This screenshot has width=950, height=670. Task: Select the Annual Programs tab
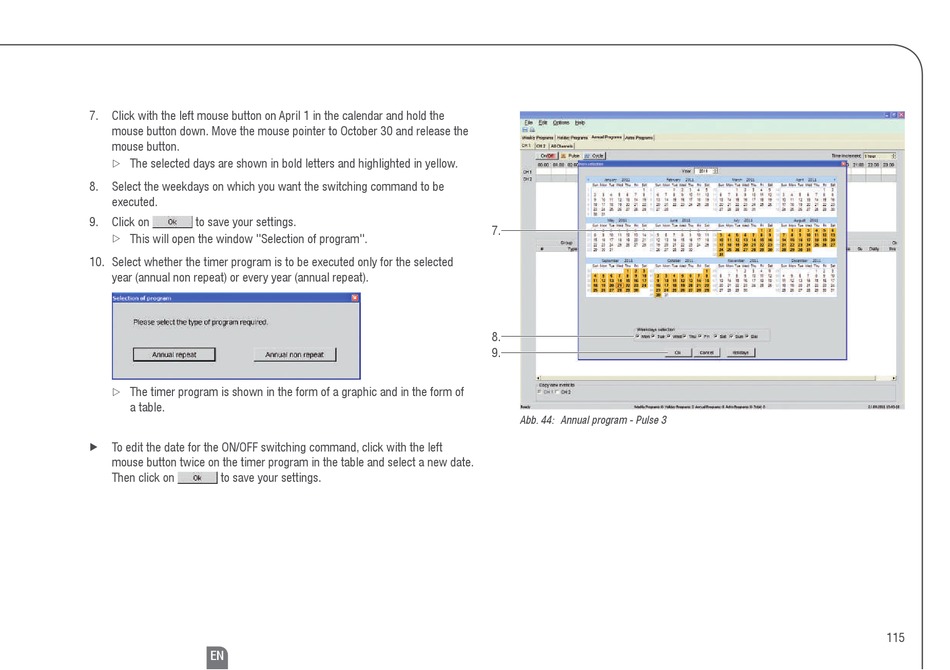click(x=606, y=137)
